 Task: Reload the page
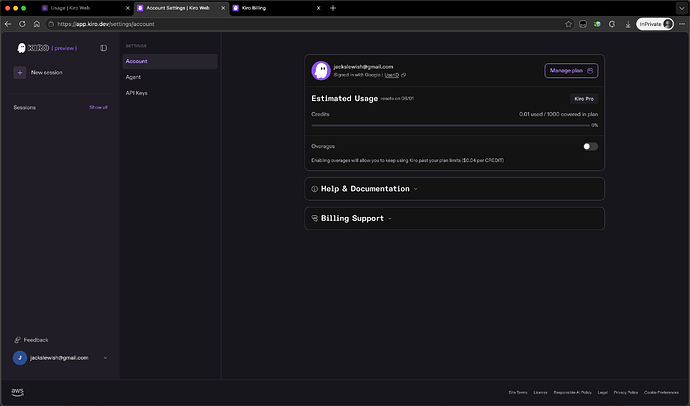22,24
